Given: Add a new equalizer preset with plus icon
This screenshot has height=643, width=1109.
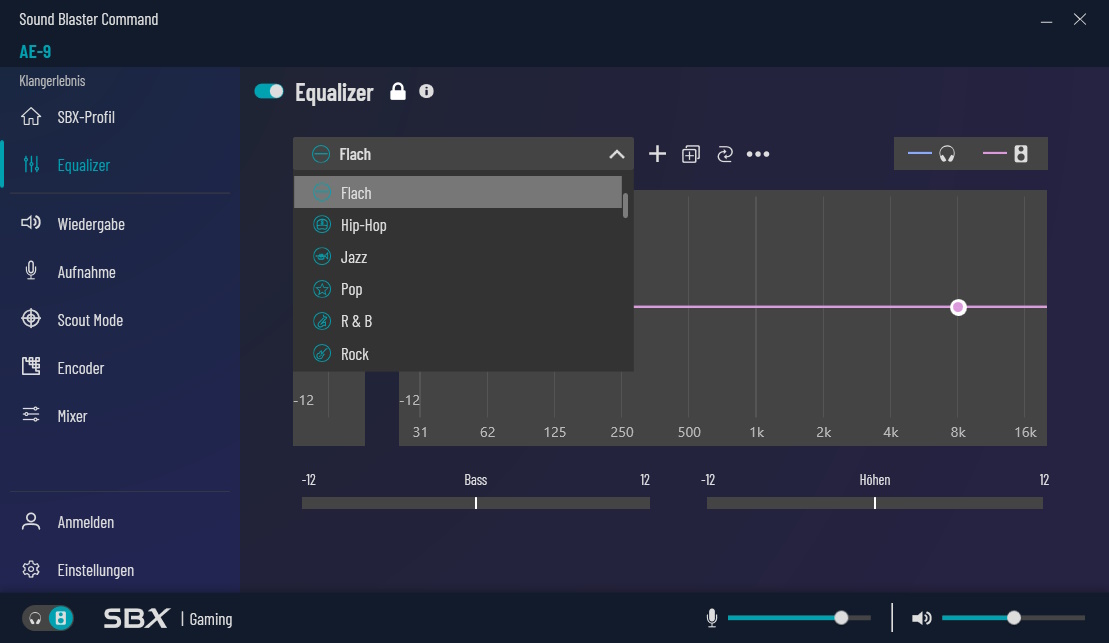Looking at the screenshot, I should pos(657,153).
